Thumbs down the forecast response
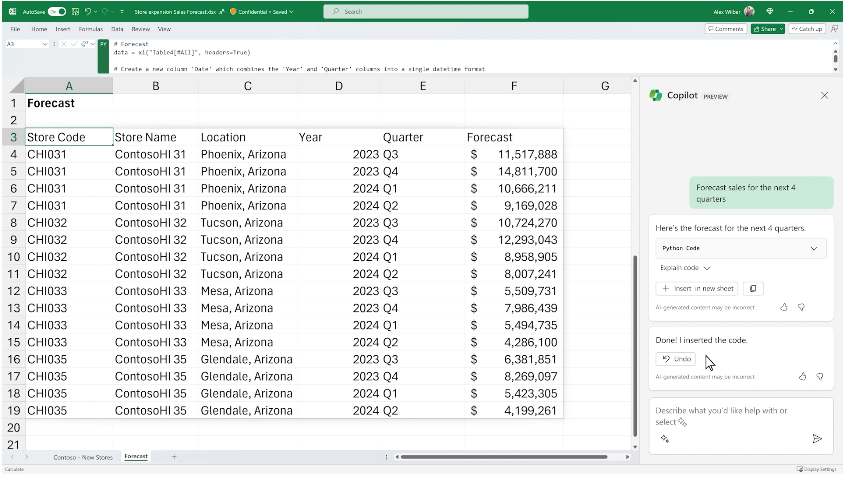Viewport: 844px width, 477px height. click(801, 307)
